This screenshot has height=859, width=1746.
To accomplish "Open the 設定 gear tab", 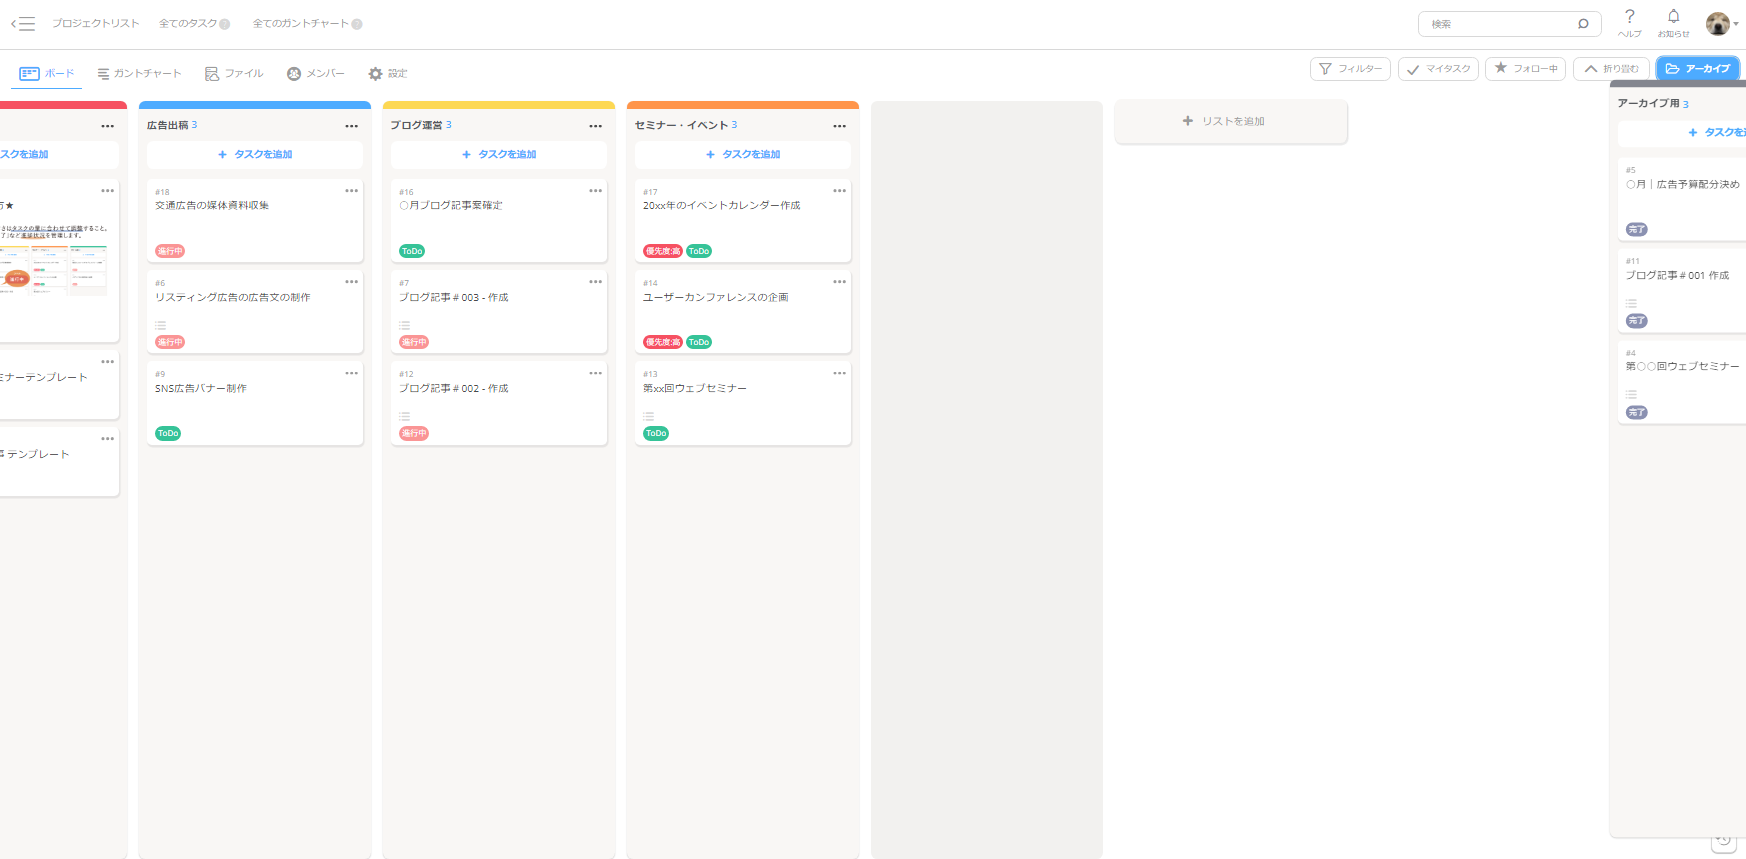I will (388, 73).
